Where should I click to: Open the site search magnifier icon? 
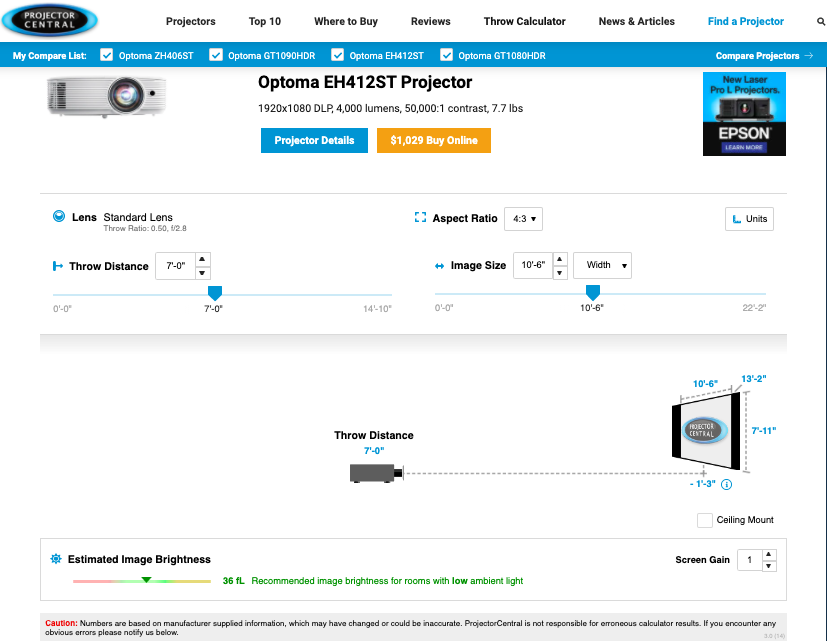pyautogui.click(x=821, y=22)
